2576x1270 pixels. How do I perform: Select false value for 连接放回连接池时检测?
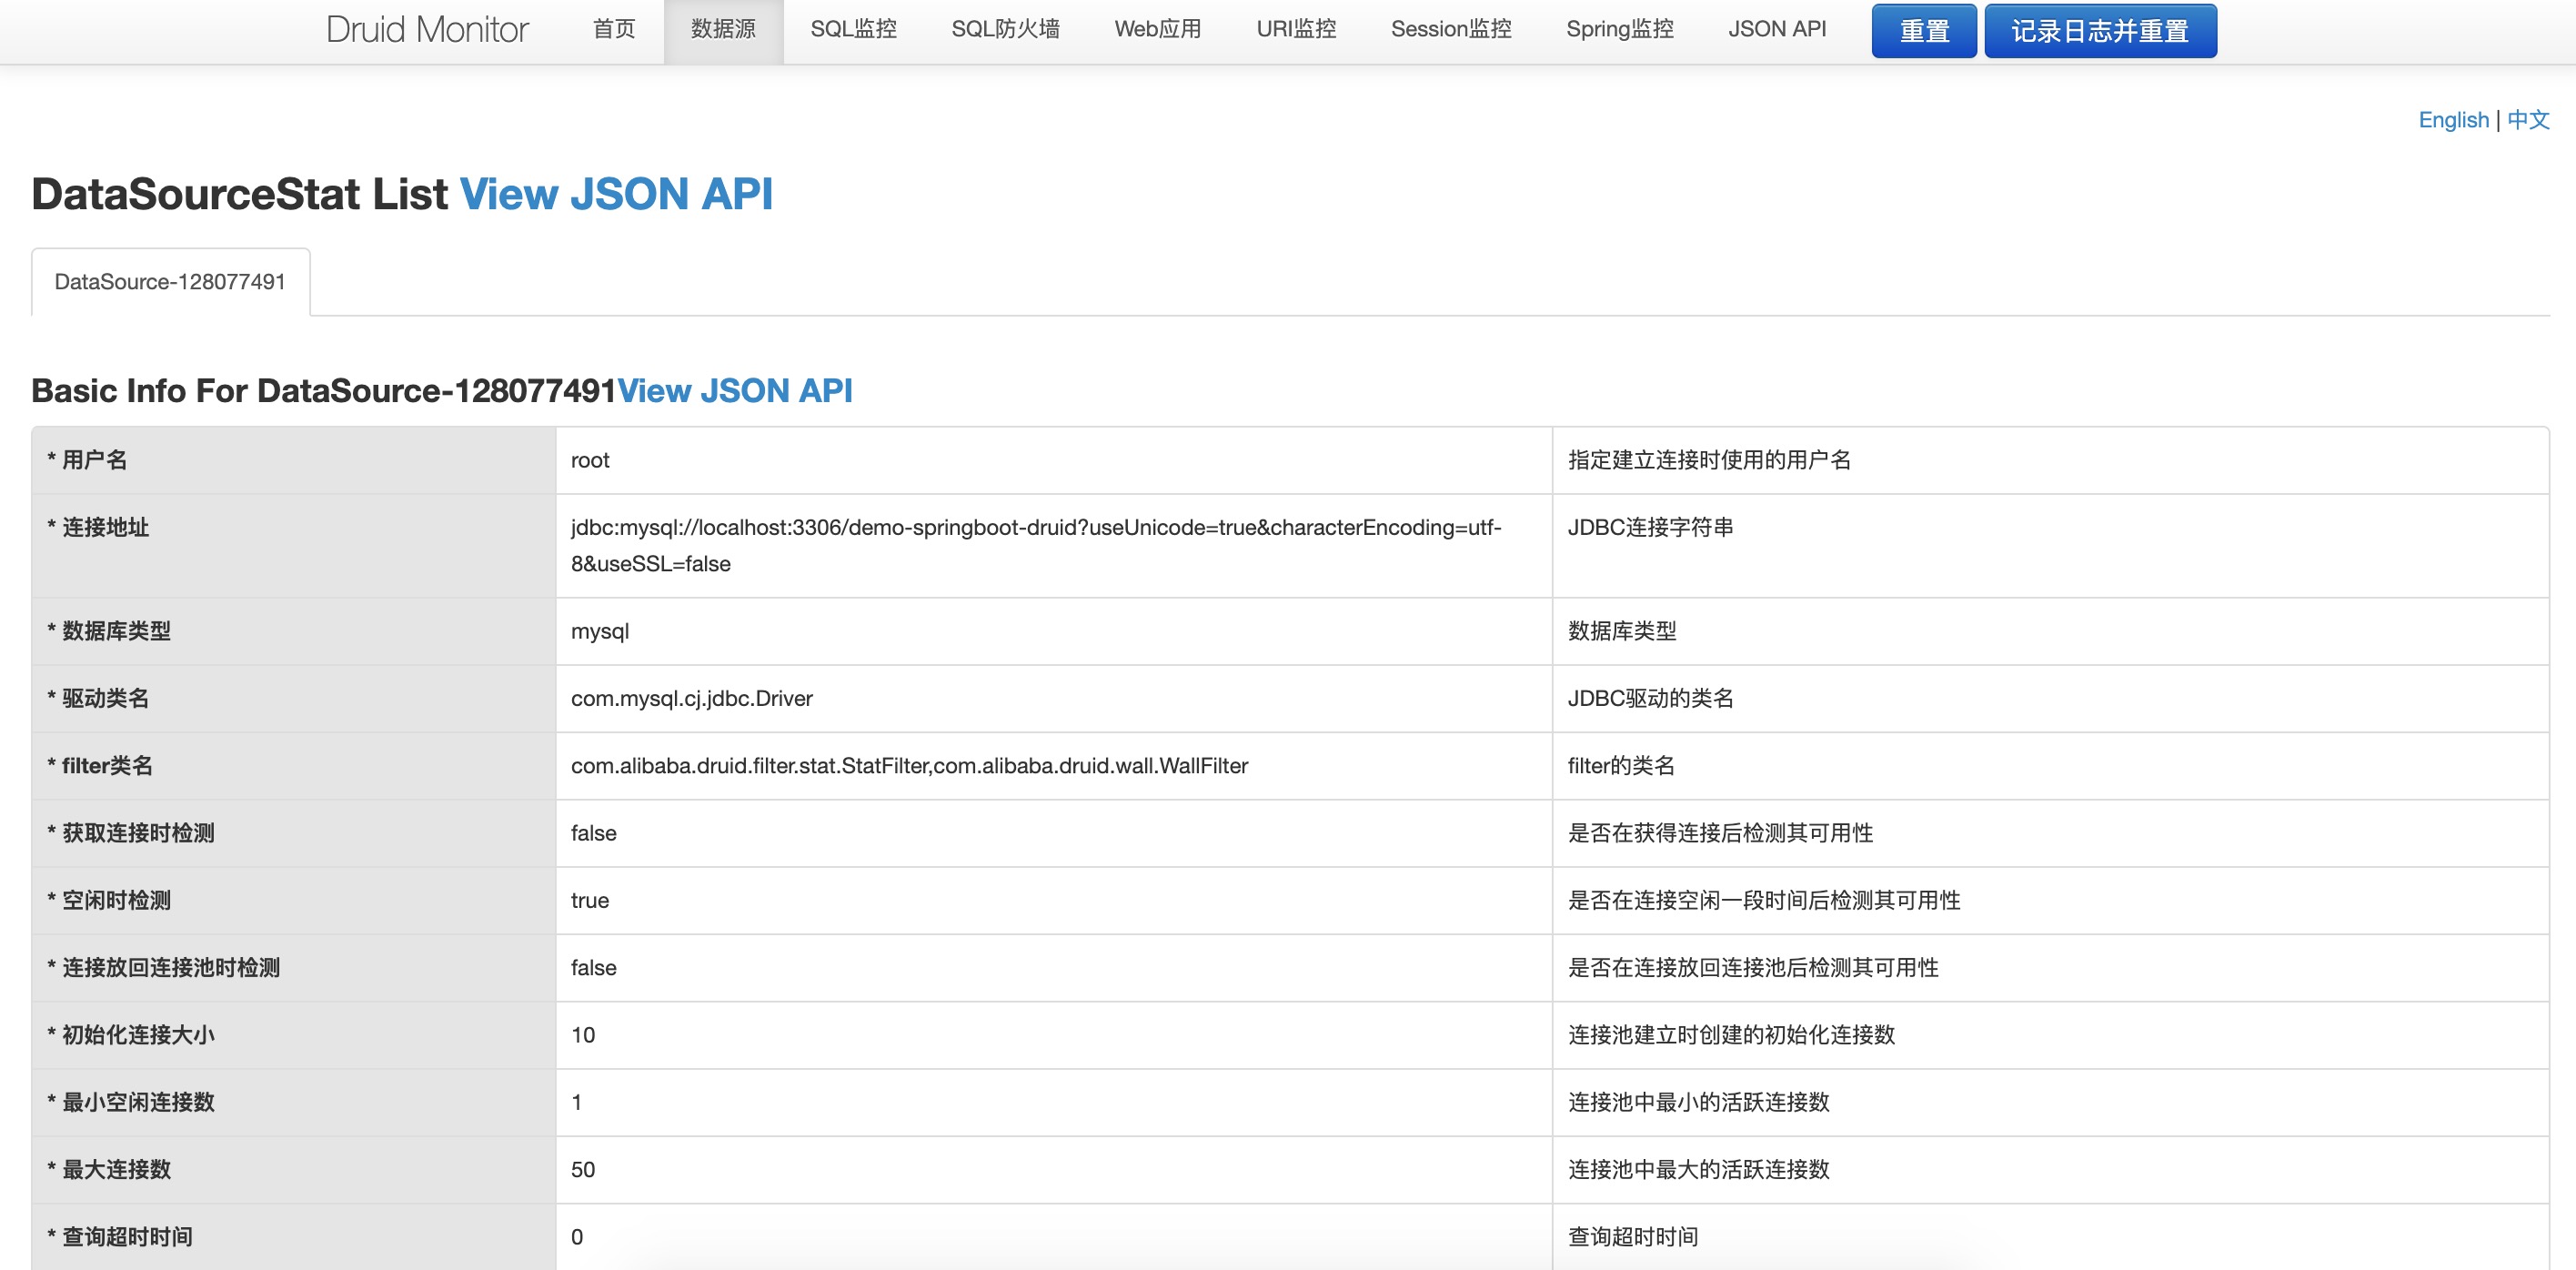coord(593,968)
